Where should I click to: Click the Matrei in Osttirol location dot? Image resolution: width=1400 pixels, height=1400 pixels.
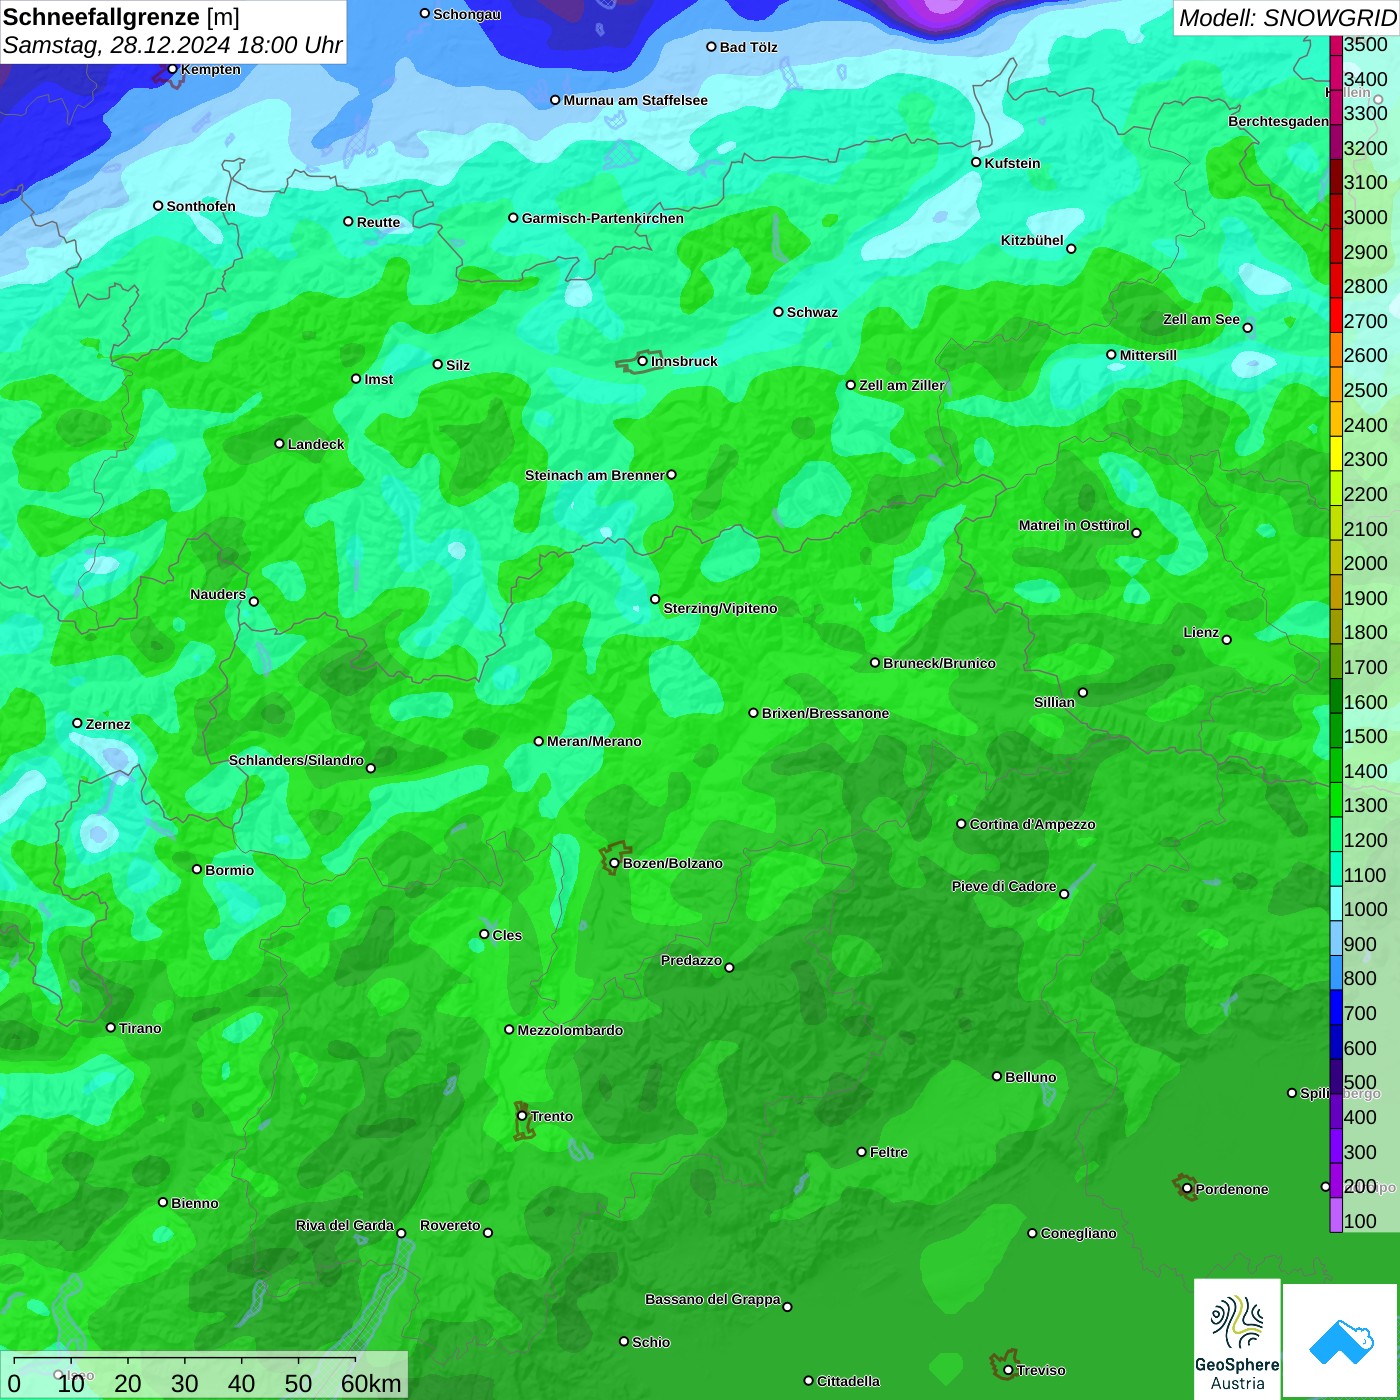(1136, 533)
